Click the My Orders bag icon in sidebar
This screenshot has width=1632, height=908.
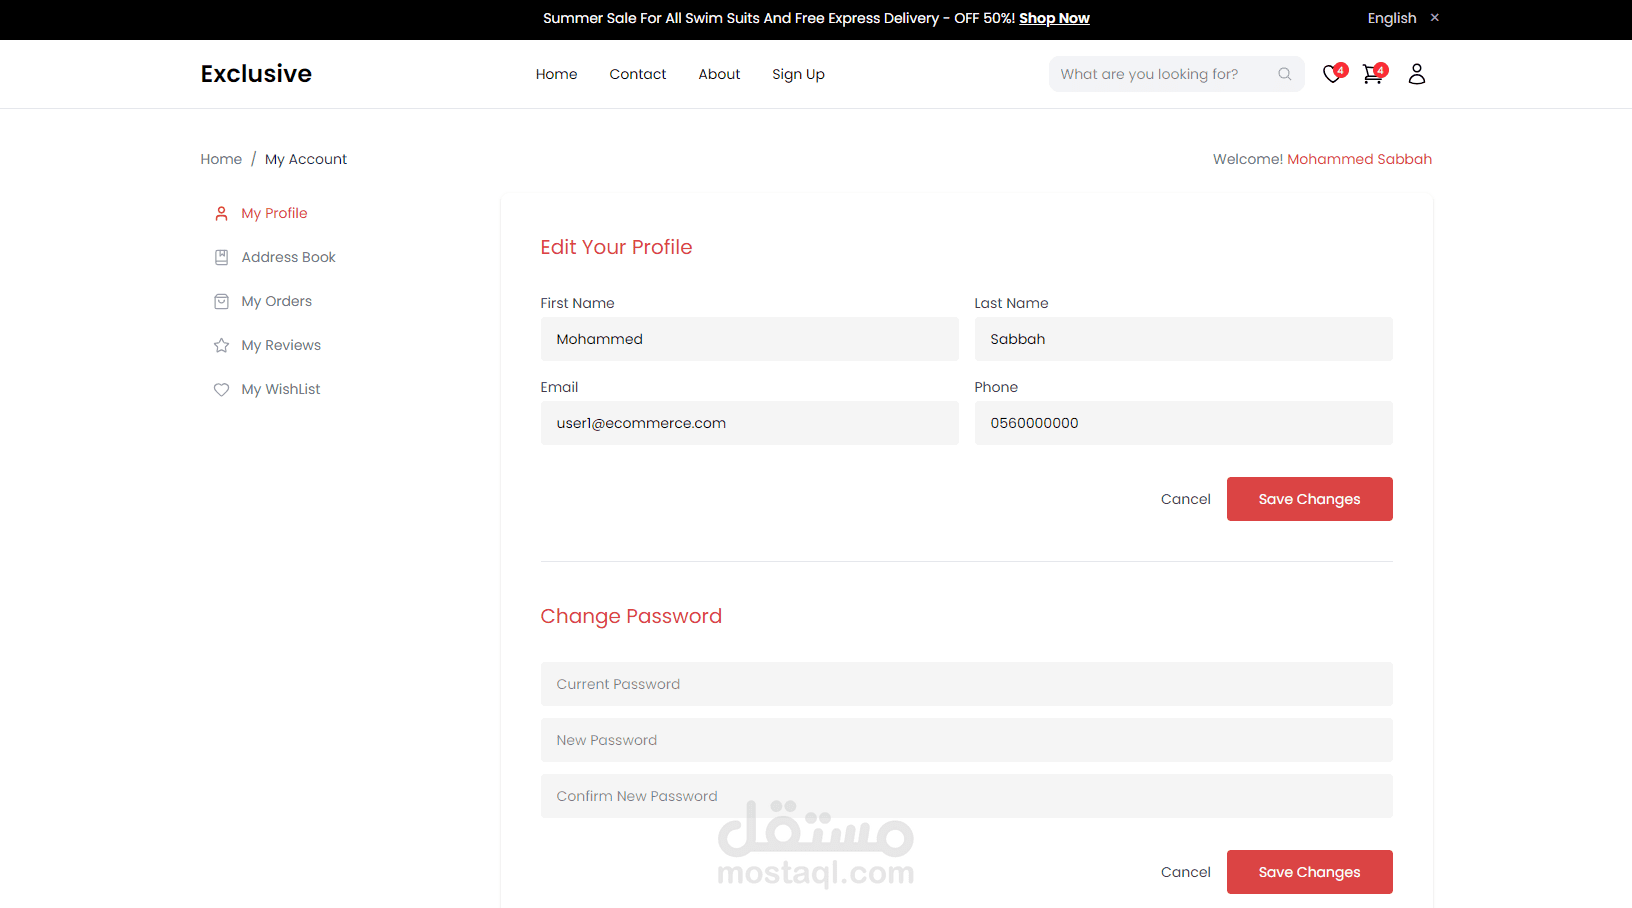(222, 302)
